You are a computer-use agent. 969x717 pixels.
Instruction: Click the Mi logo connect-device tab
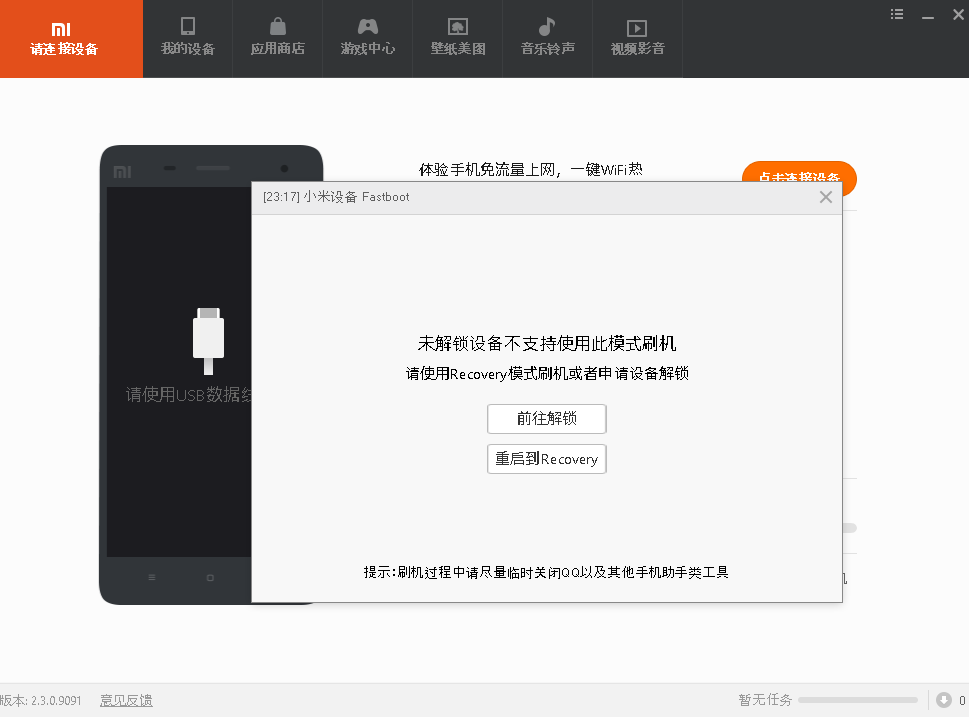tap(62, 38)
